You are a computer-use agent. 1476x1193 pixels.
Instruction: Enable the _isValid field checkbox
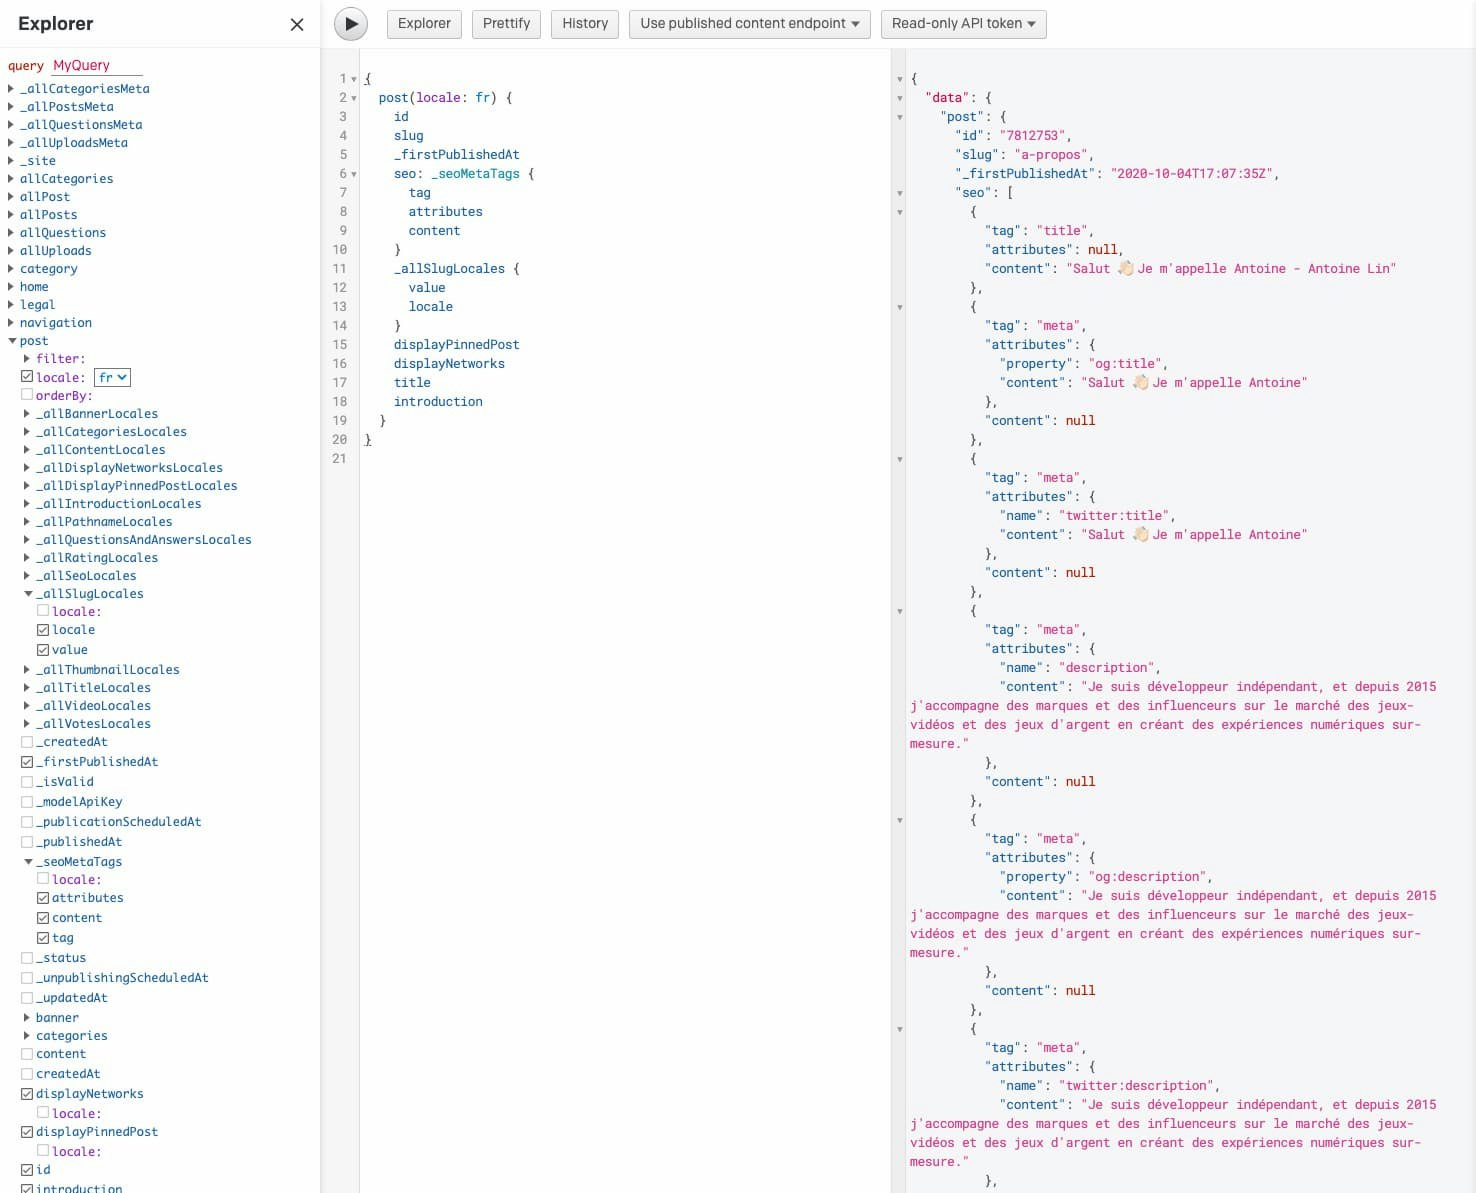point(27,782)
